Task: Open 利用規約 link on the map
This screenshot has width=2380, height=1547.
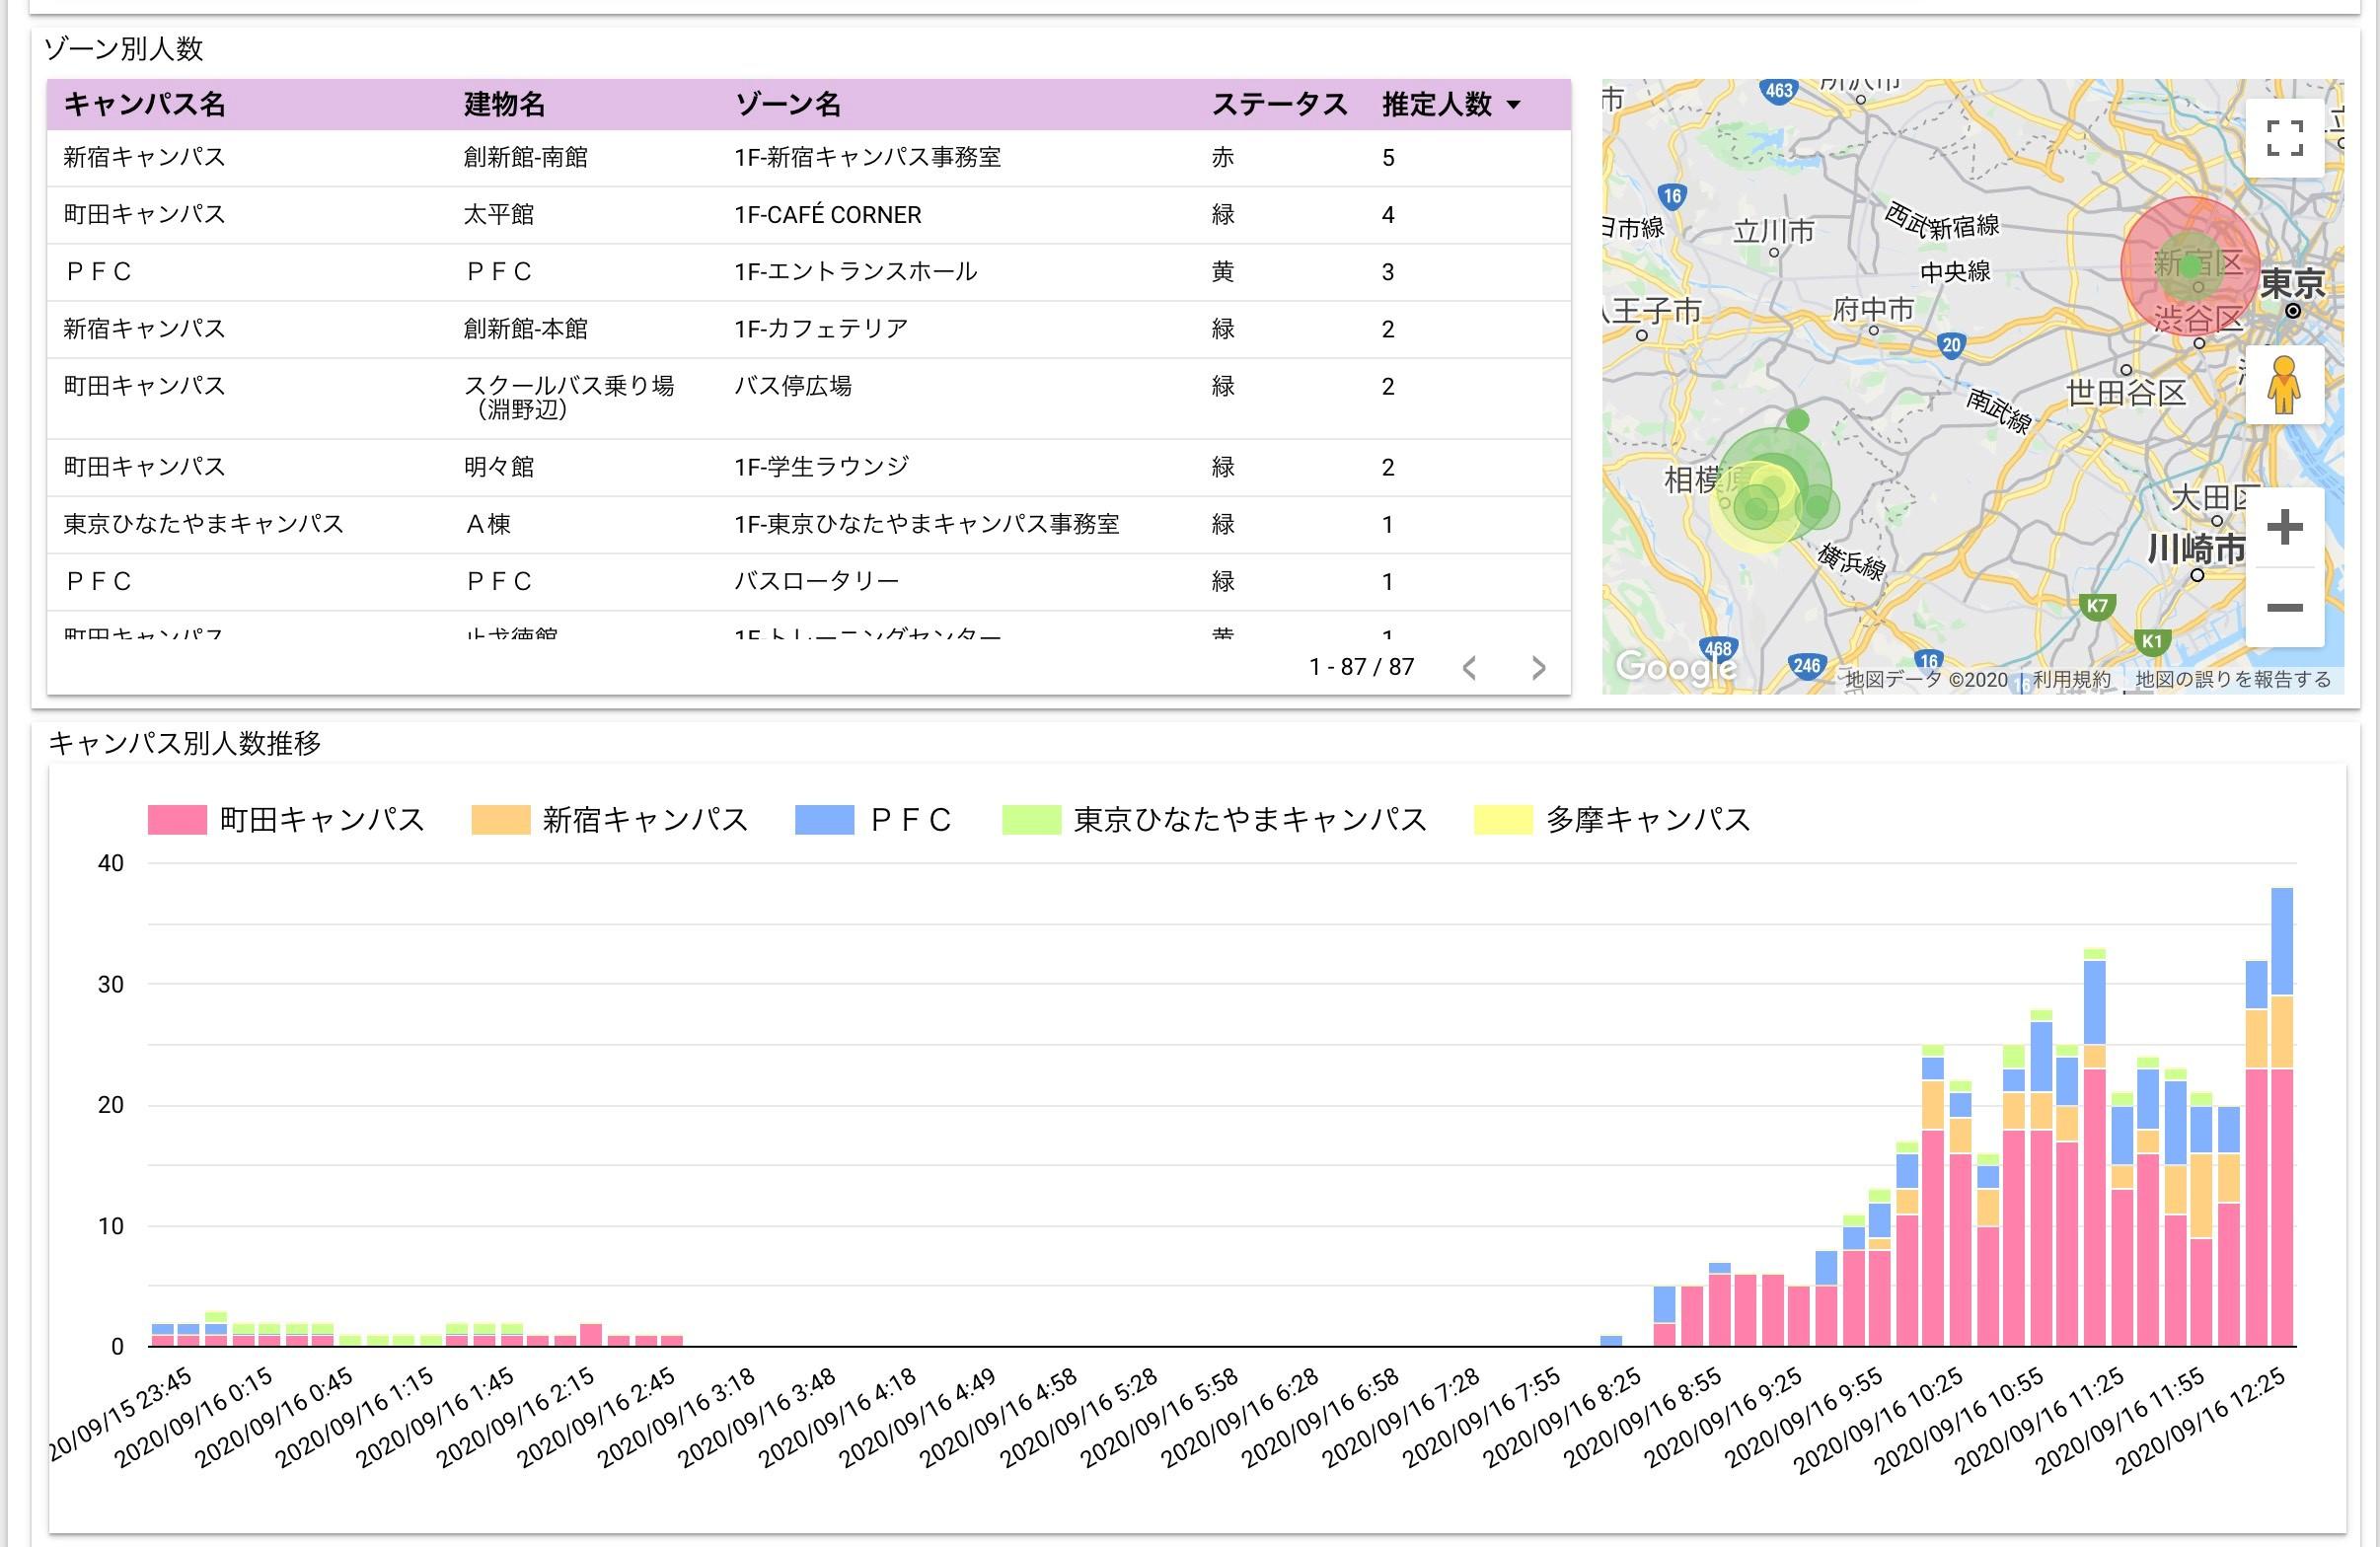Action: [2071, 680]
